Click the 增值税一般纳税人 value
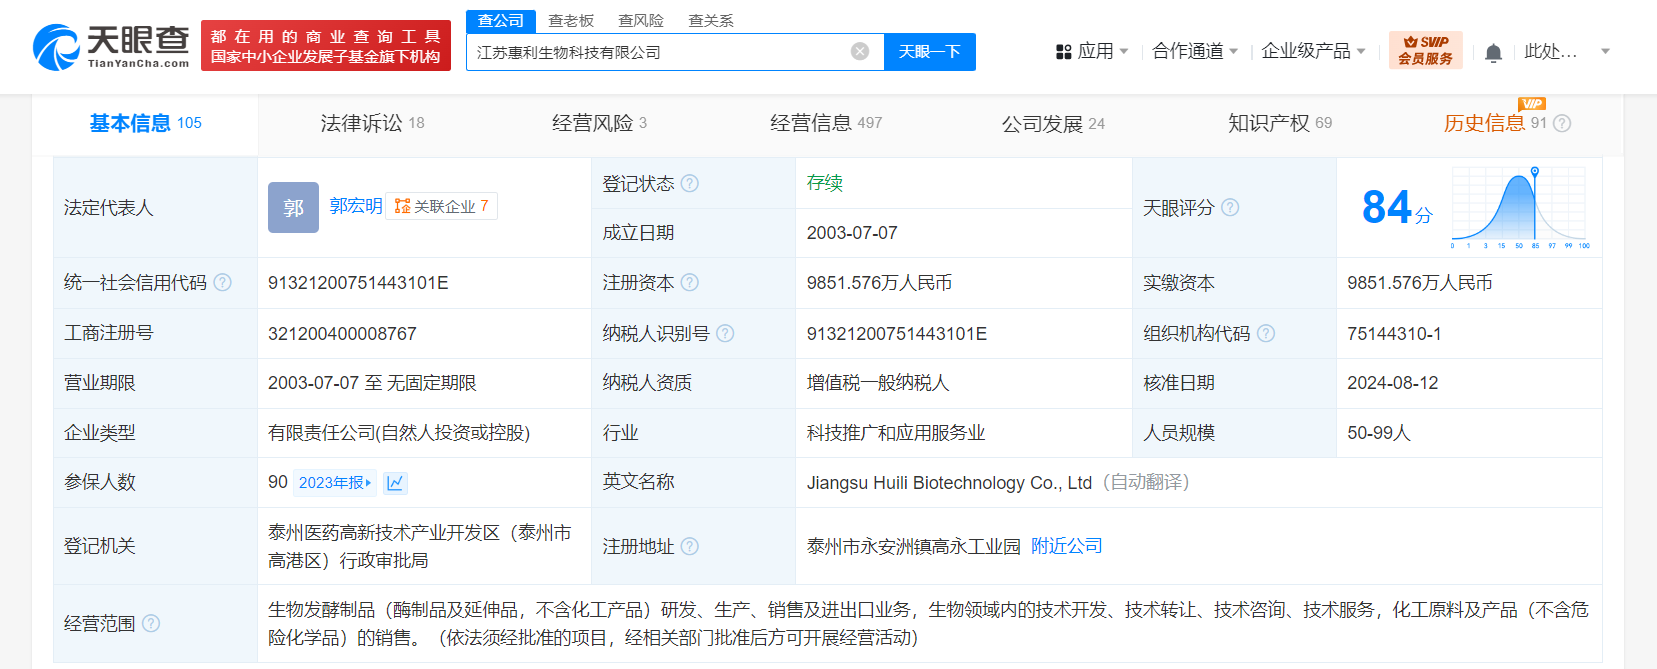The image size is (1657, 669). point(878,383)
